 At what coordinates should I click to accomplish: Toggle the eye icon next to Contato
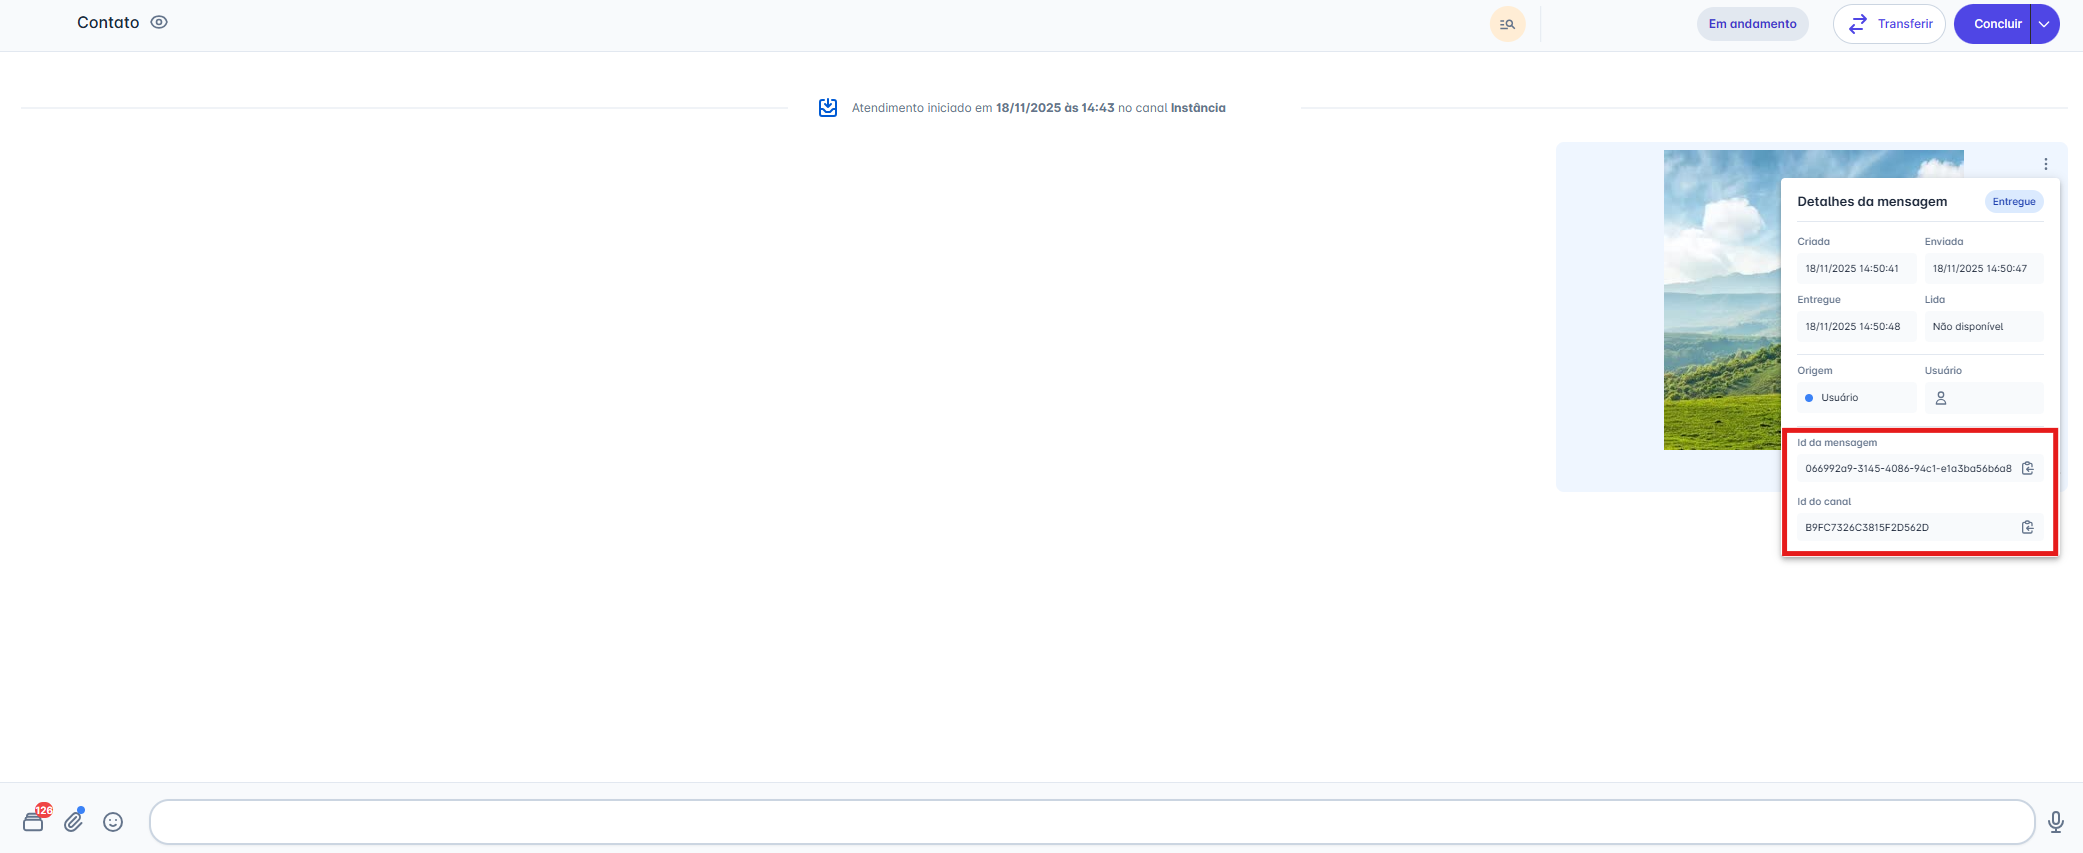click(159, 22)
